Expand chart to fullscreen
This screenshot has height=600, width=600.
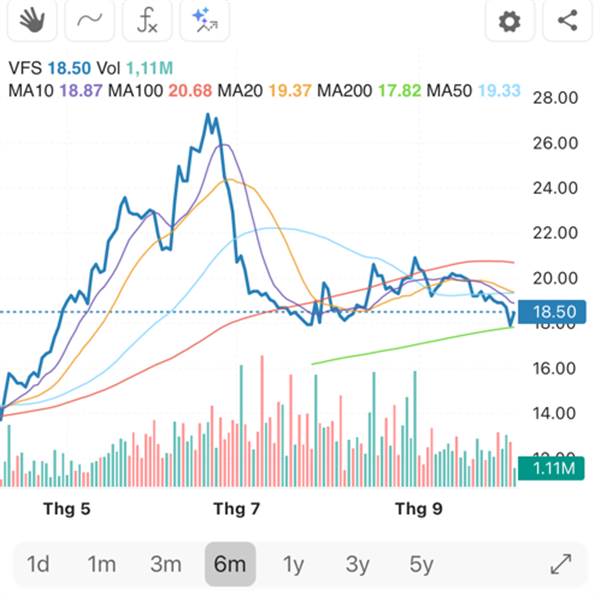coord(561,564)
